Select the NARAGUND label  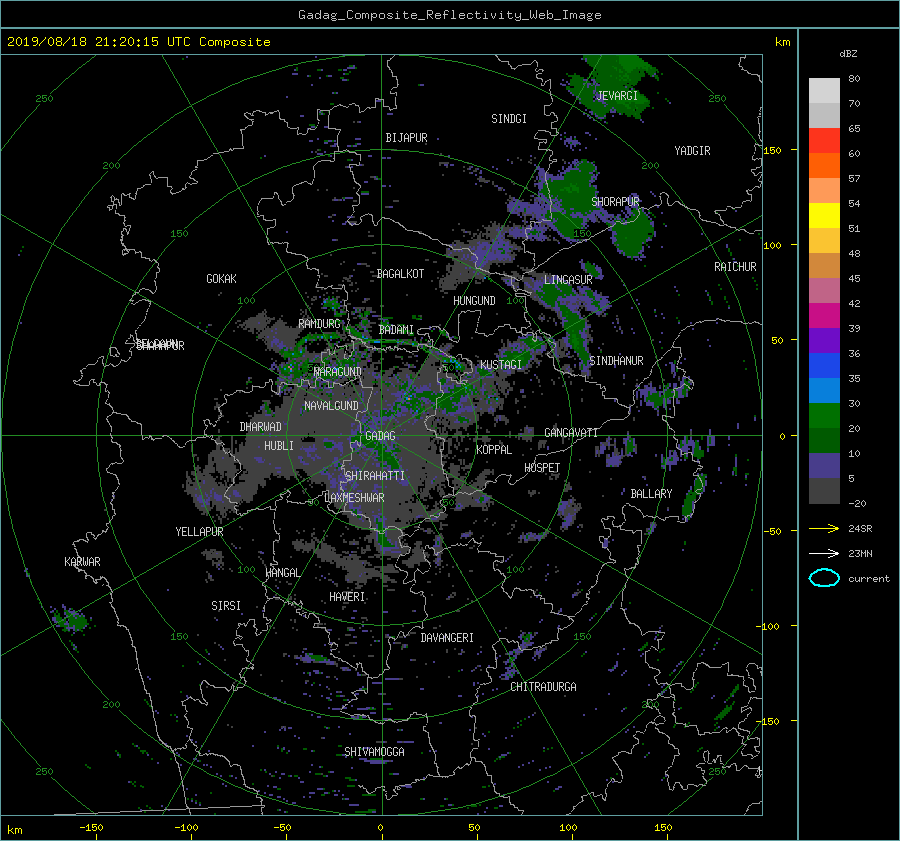click(338, 372)
